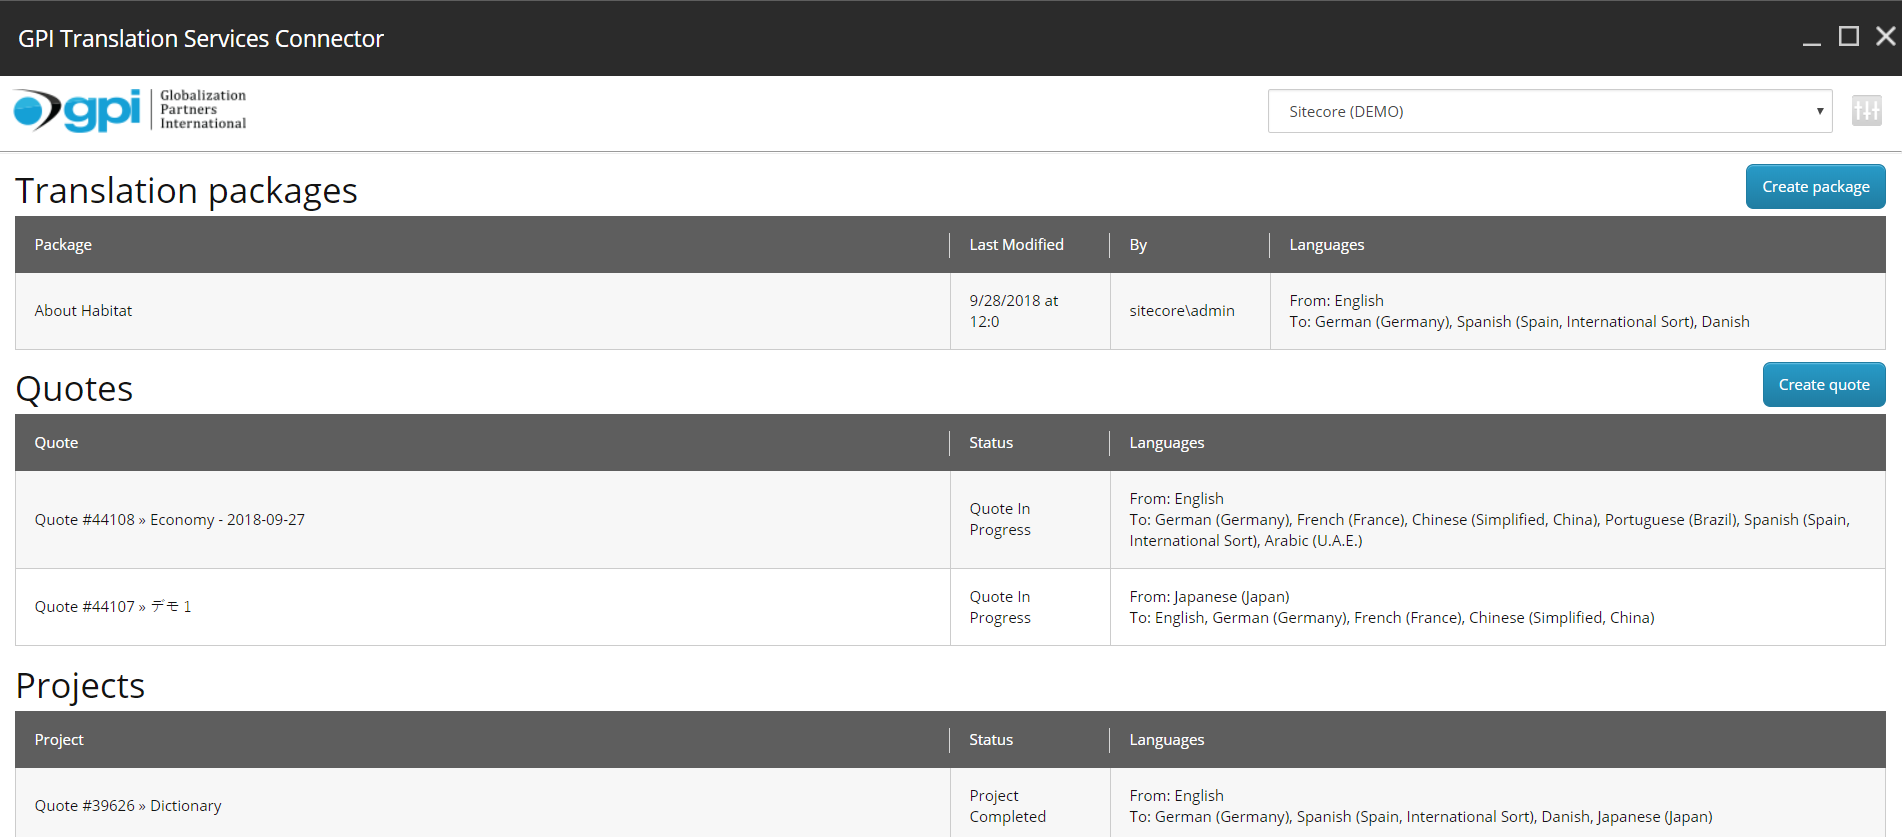The width and height of the screenshot is (1902, 837).
Task: Open Quote #44107 entry
Action: coord(113,607)
